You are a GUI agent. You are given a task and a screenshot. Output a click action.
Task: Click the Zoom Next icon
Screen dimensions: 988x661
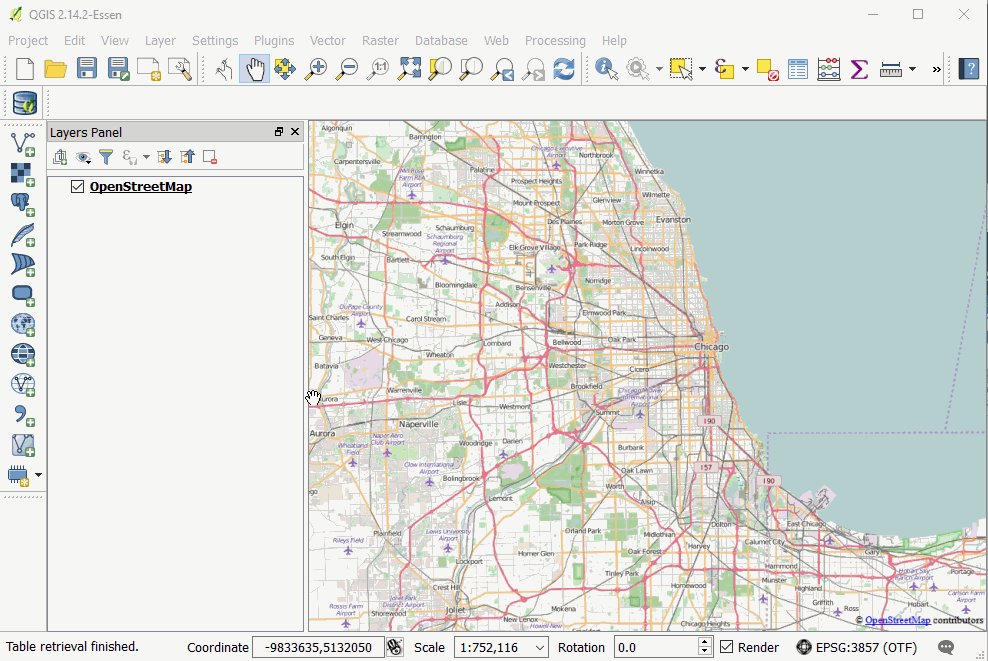(x=533, y=68)
